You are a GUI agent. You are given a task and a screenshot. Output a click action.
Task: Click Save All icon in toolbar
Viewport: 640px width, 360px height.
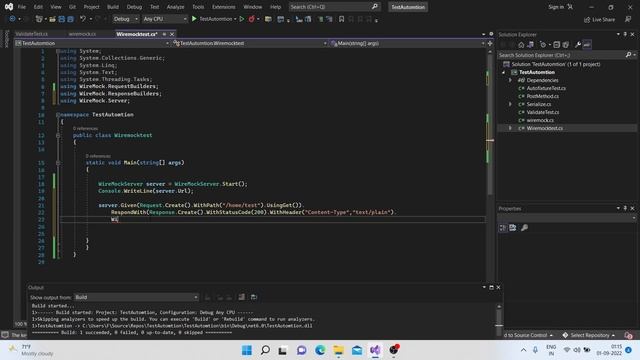click(70, 19)
